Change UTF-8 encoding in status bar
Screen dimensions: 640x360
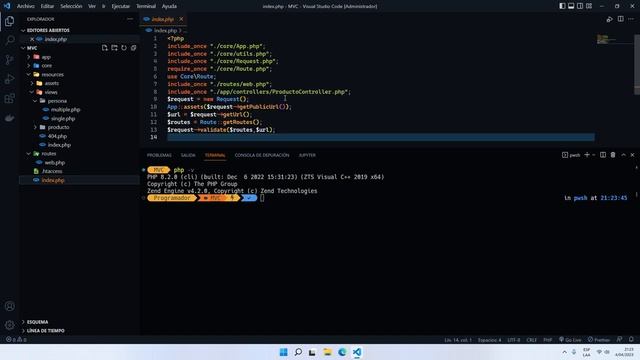pos(513,339)
